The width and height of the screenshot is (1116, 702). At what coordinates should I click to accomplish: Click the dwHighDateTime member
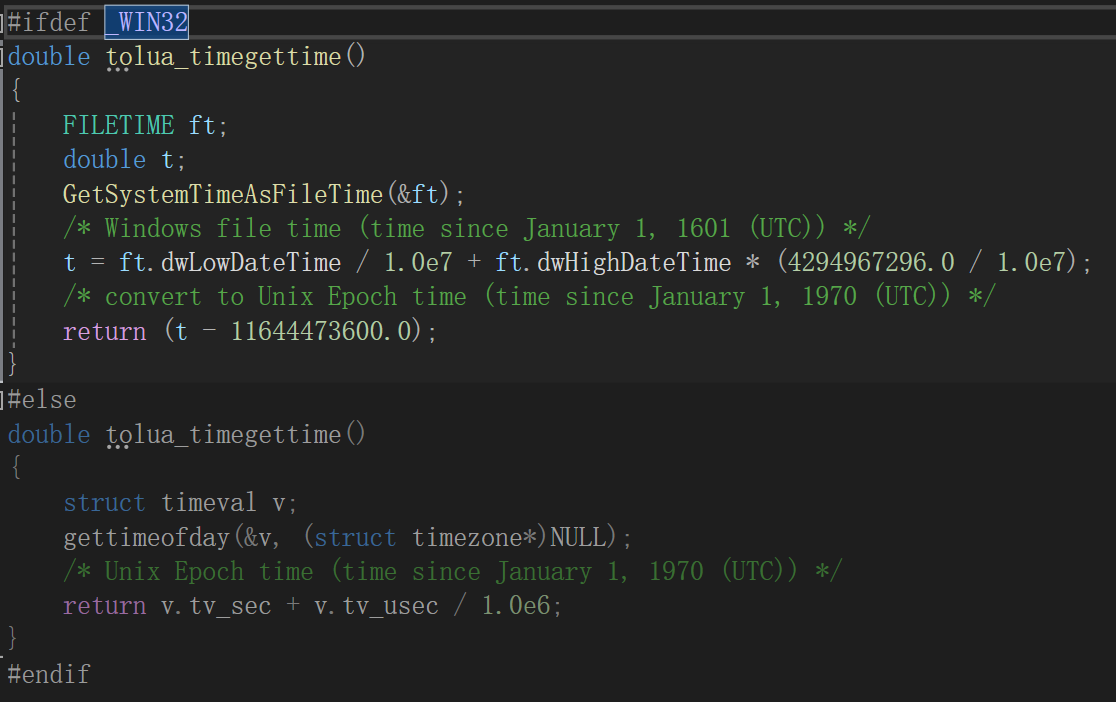coord(634,263)
